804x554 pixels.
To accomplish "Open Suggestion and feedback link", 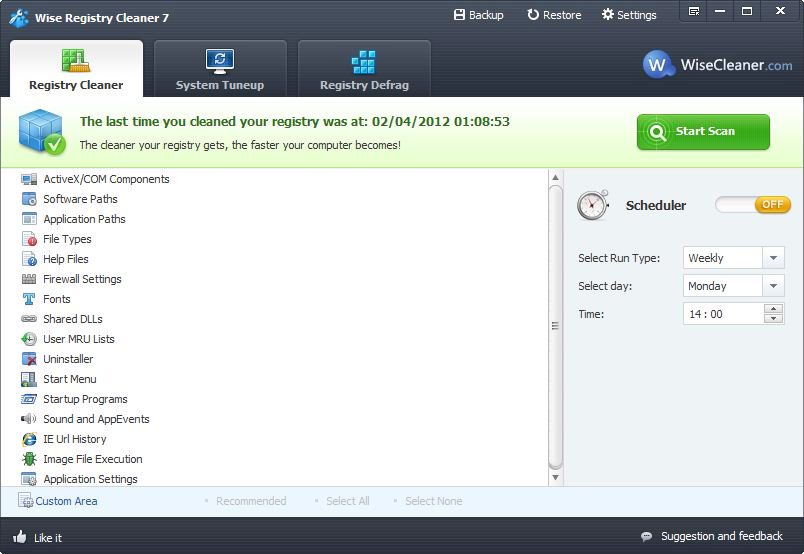I will click(x=721, y=536).
